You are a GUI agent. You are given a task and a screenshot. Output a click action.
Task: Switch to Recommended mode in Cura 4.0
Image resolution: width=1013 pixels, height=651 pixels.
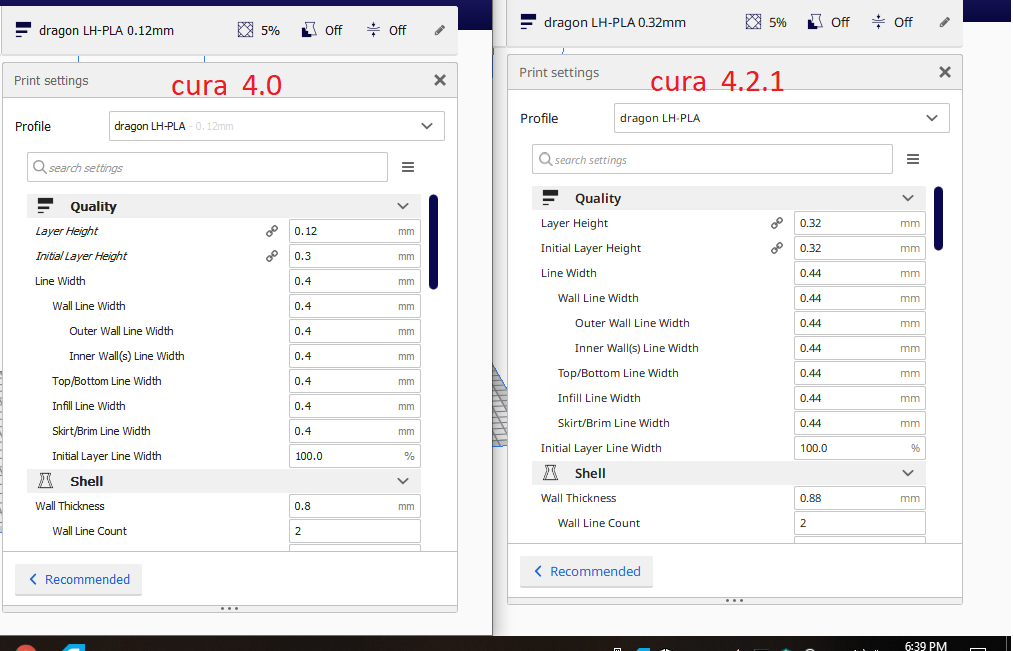79,579
